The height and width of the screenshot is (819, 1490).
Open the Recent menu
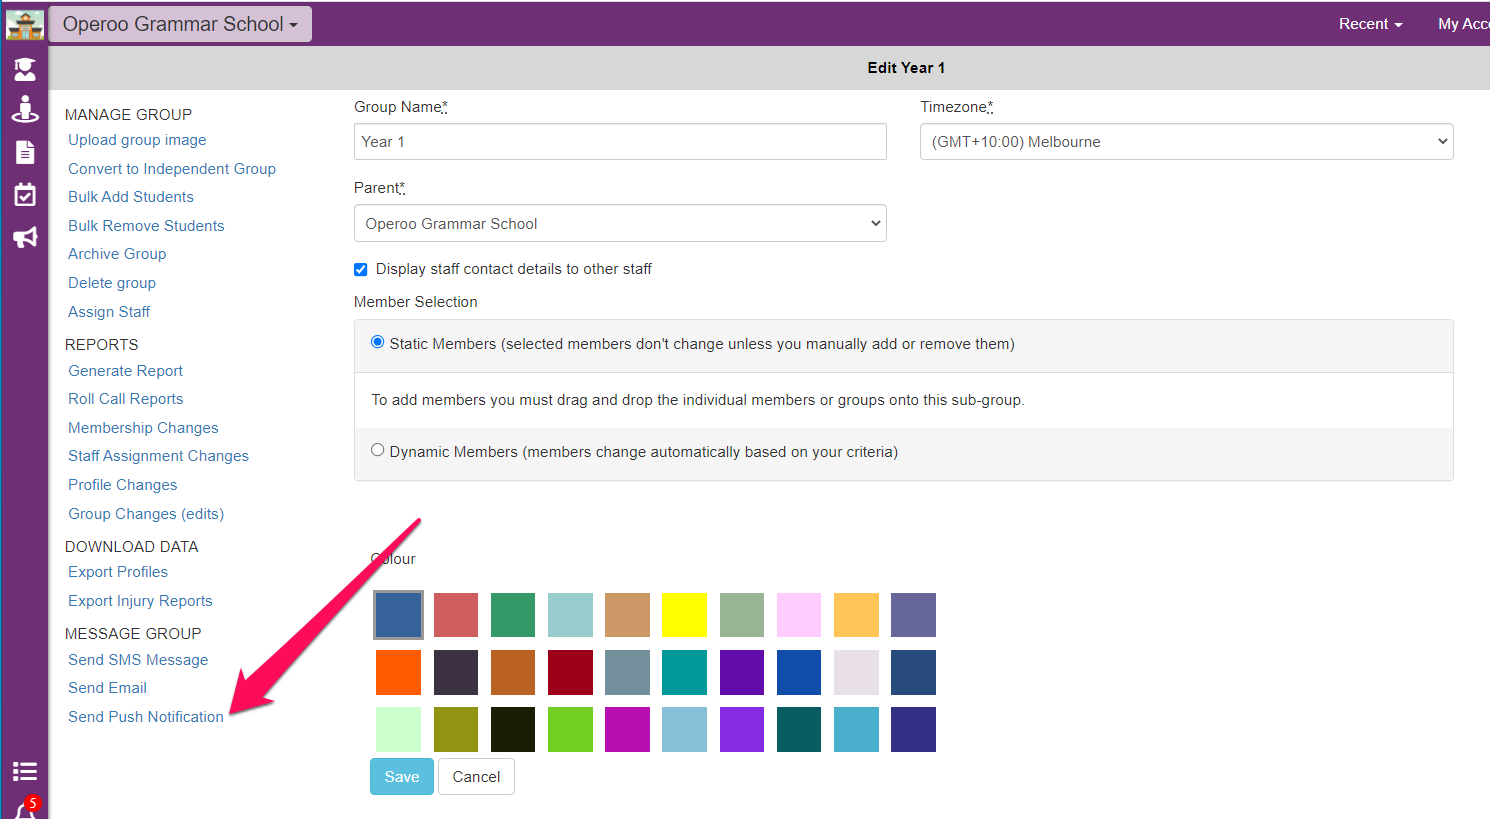1369,24
